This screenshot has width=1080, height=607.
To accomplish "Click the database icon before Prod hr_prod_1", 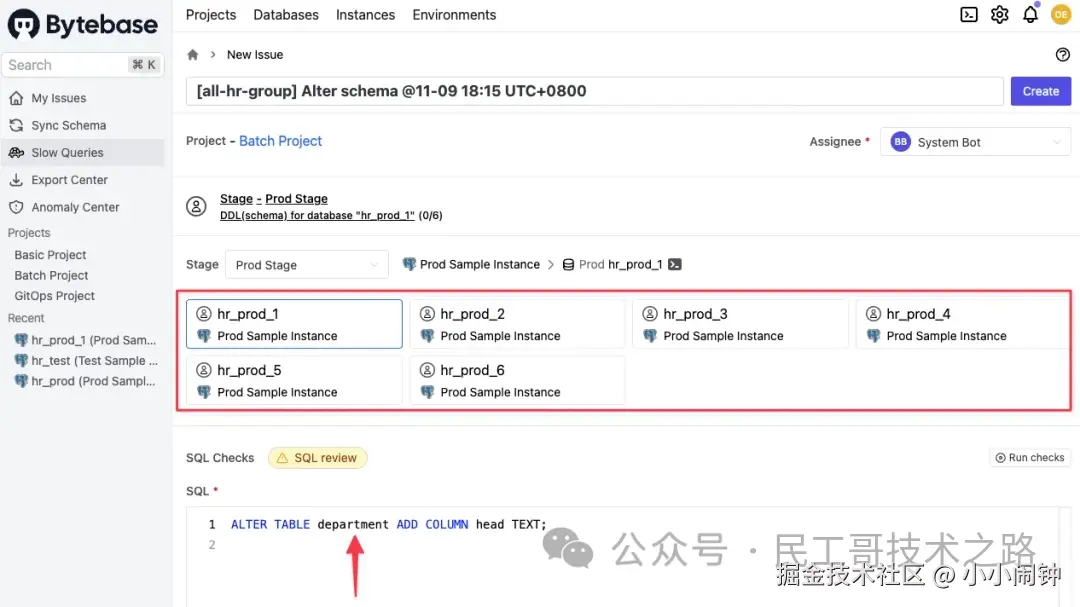I will 568,265.
